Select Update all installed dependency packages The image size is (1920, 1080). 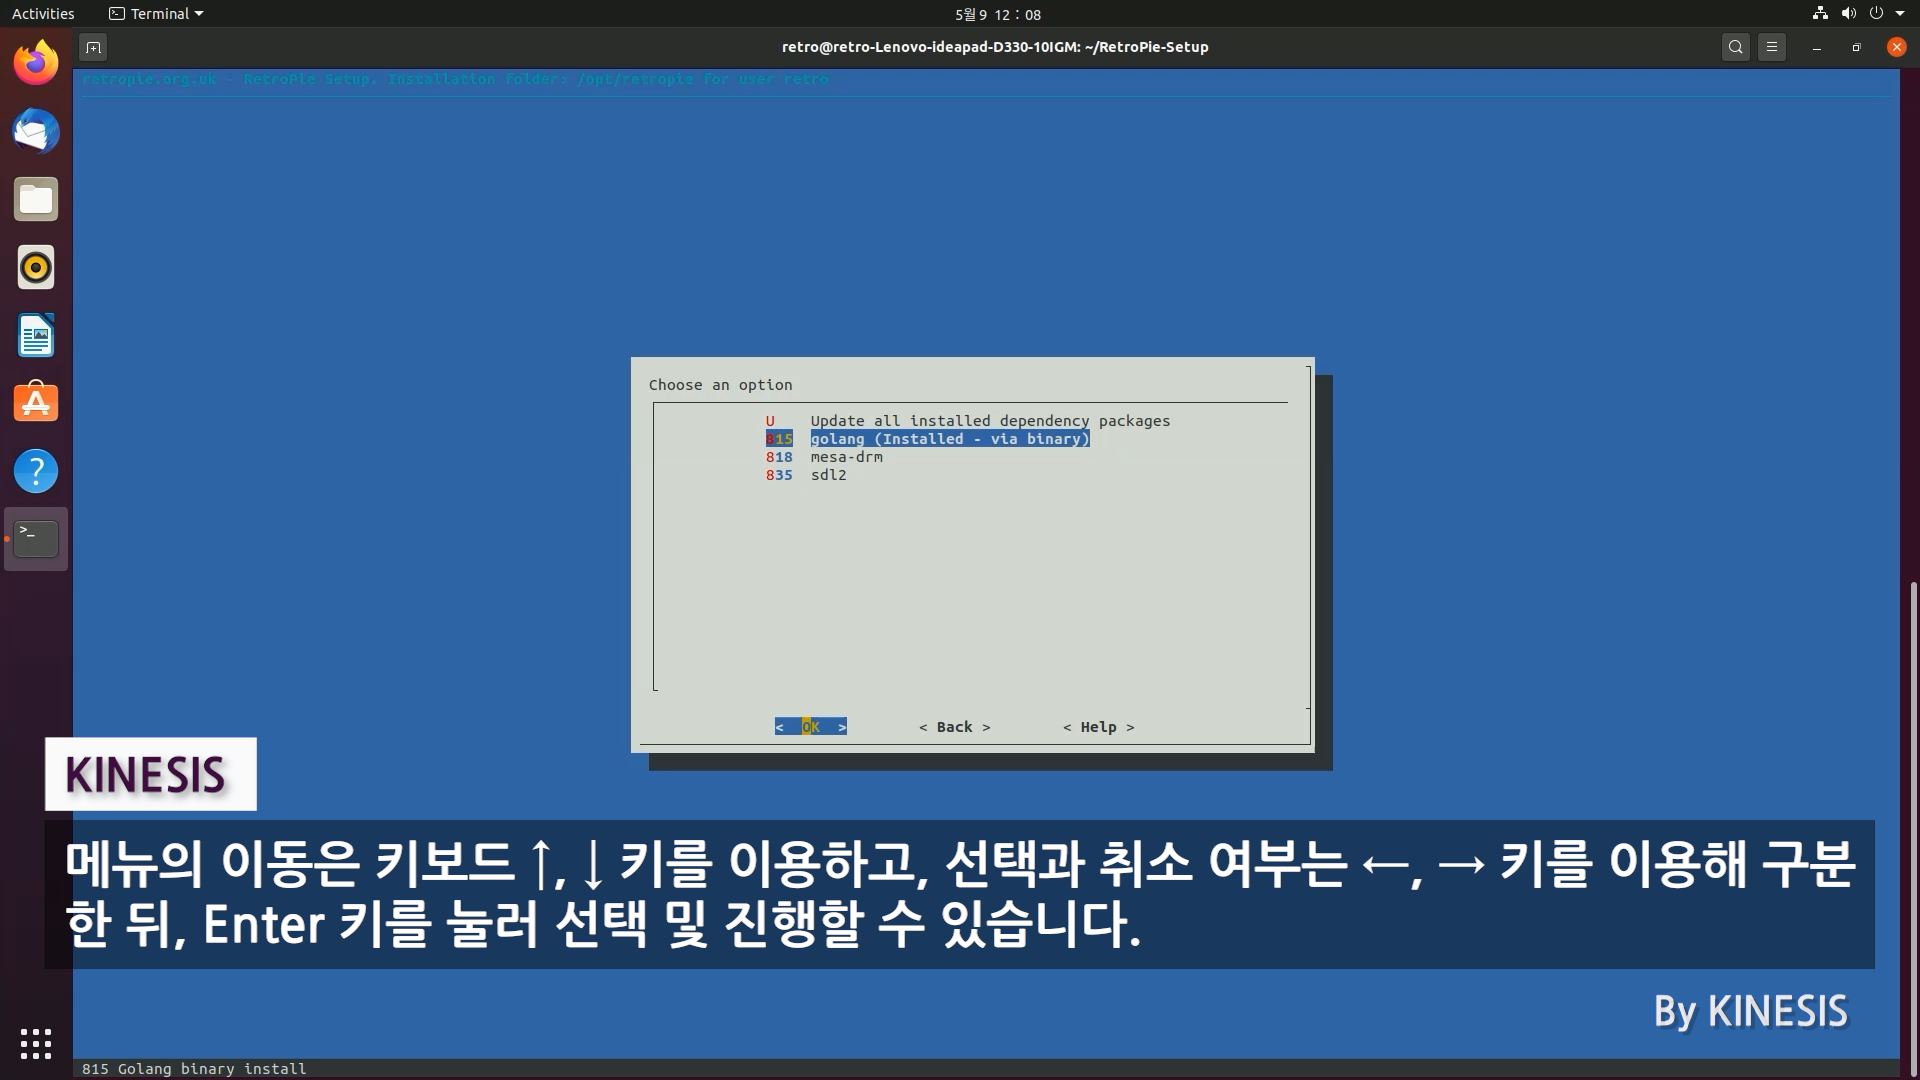pos(989,421)
